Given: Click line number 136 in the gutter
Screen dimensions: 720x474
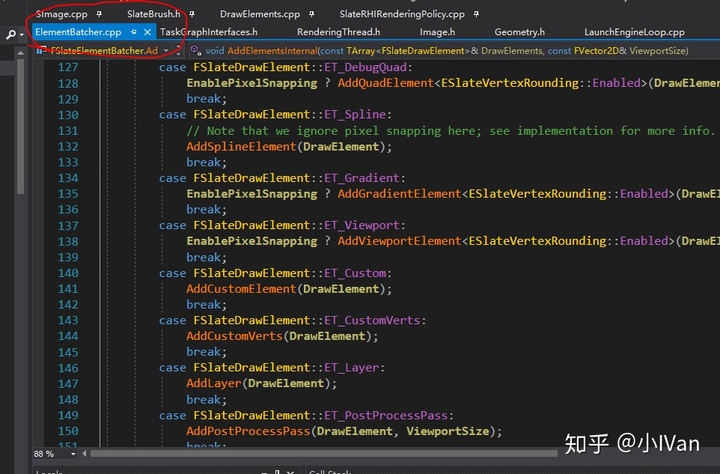Looking at the screenshot, I should coord(68,209).
